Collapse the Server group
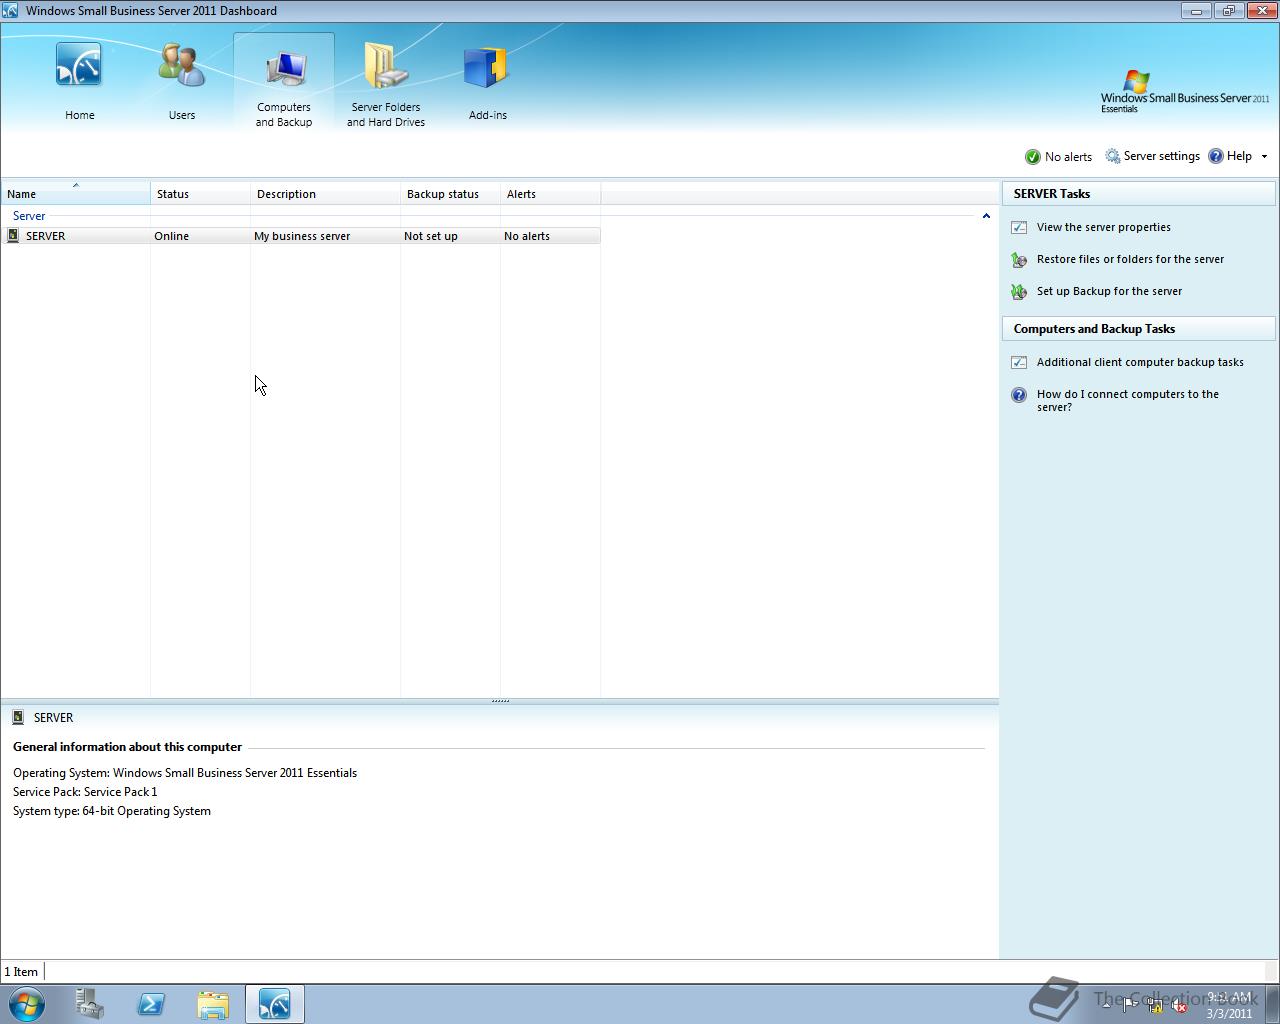 coord(986,216)
